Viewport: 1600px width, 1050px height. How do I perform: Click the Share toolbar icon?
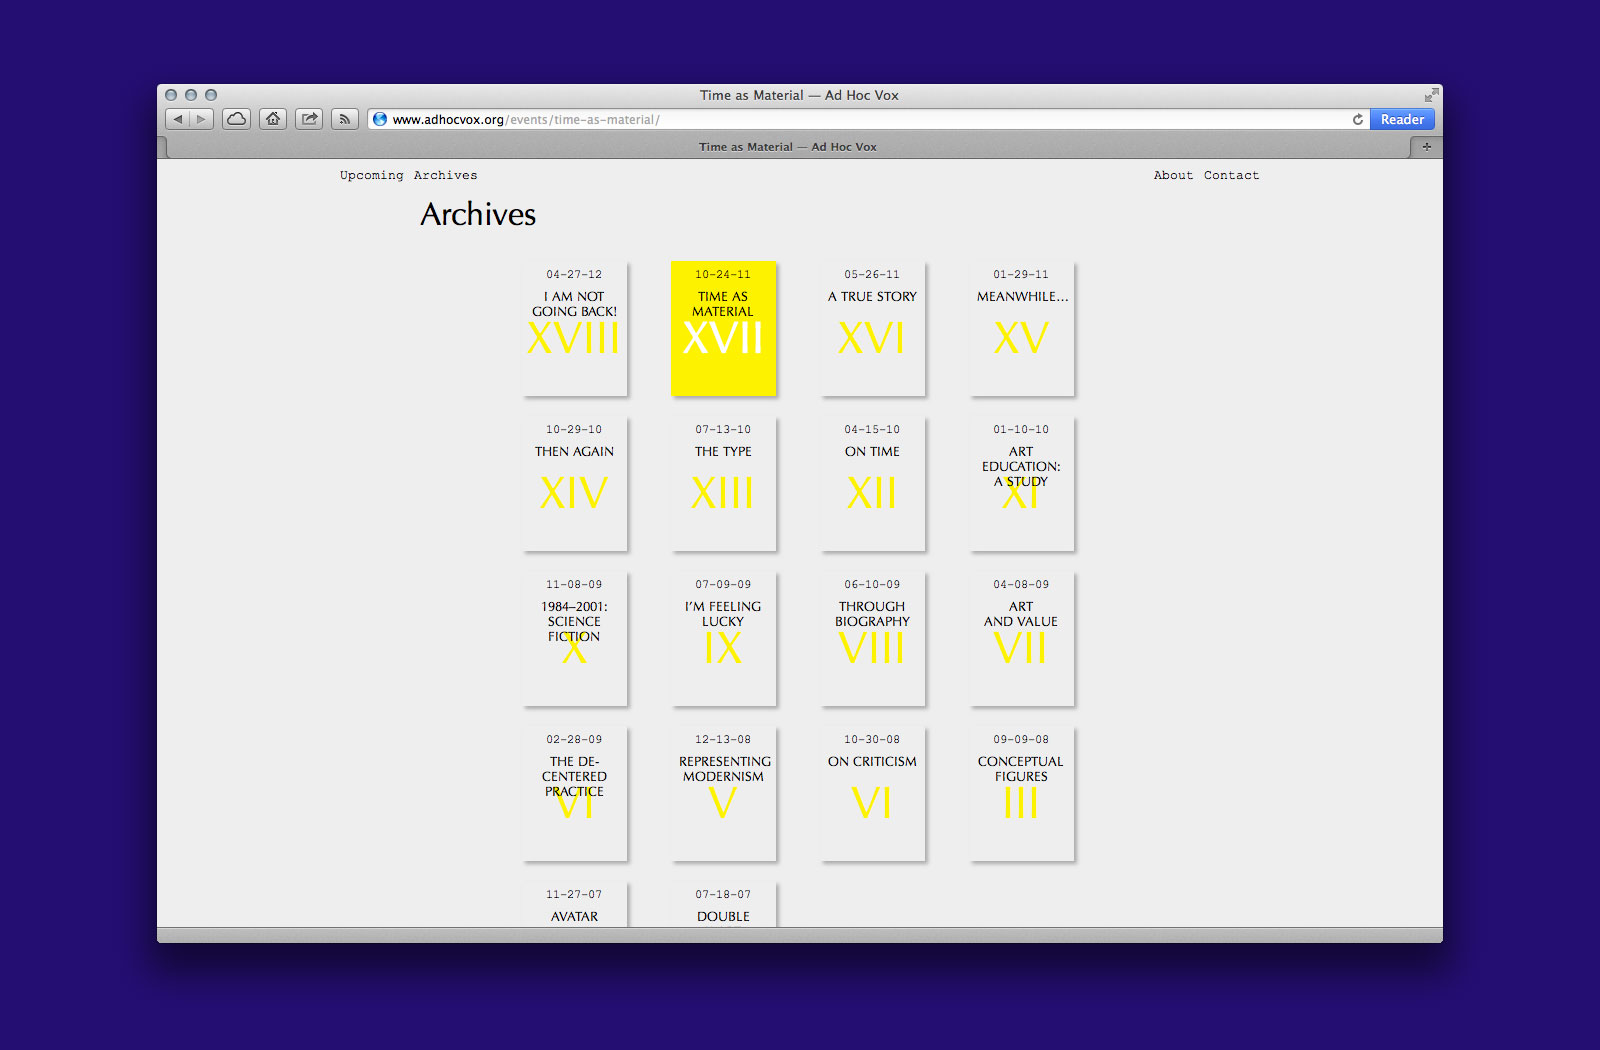[309, 119]
